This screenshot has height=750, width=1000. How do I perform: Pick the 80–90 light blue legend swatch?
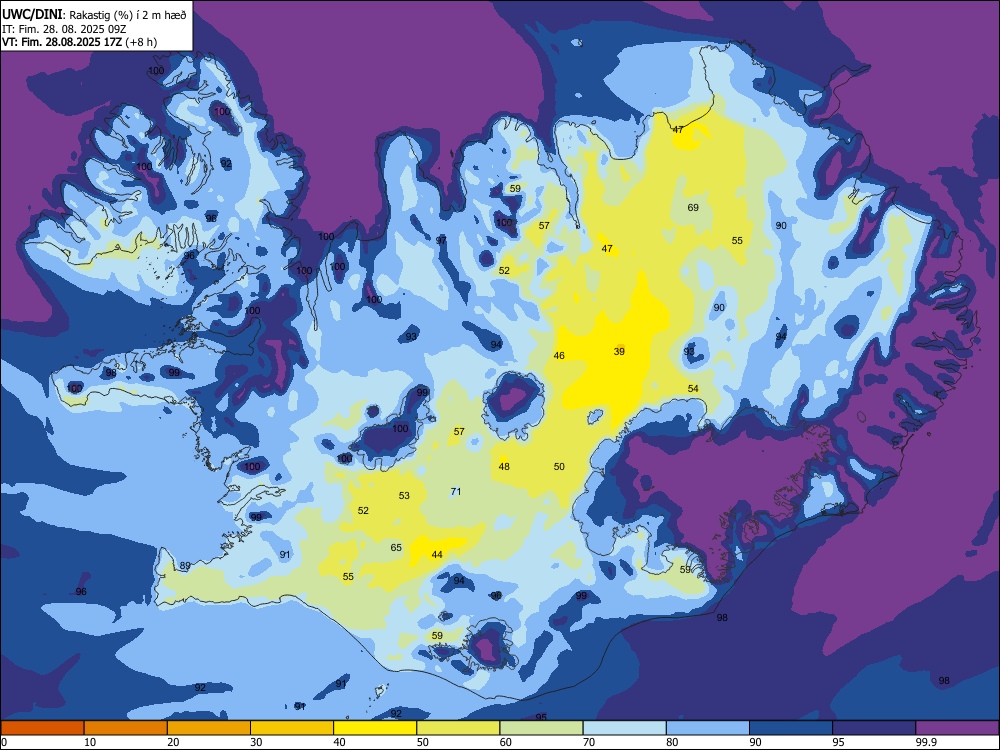click(708, 728)
